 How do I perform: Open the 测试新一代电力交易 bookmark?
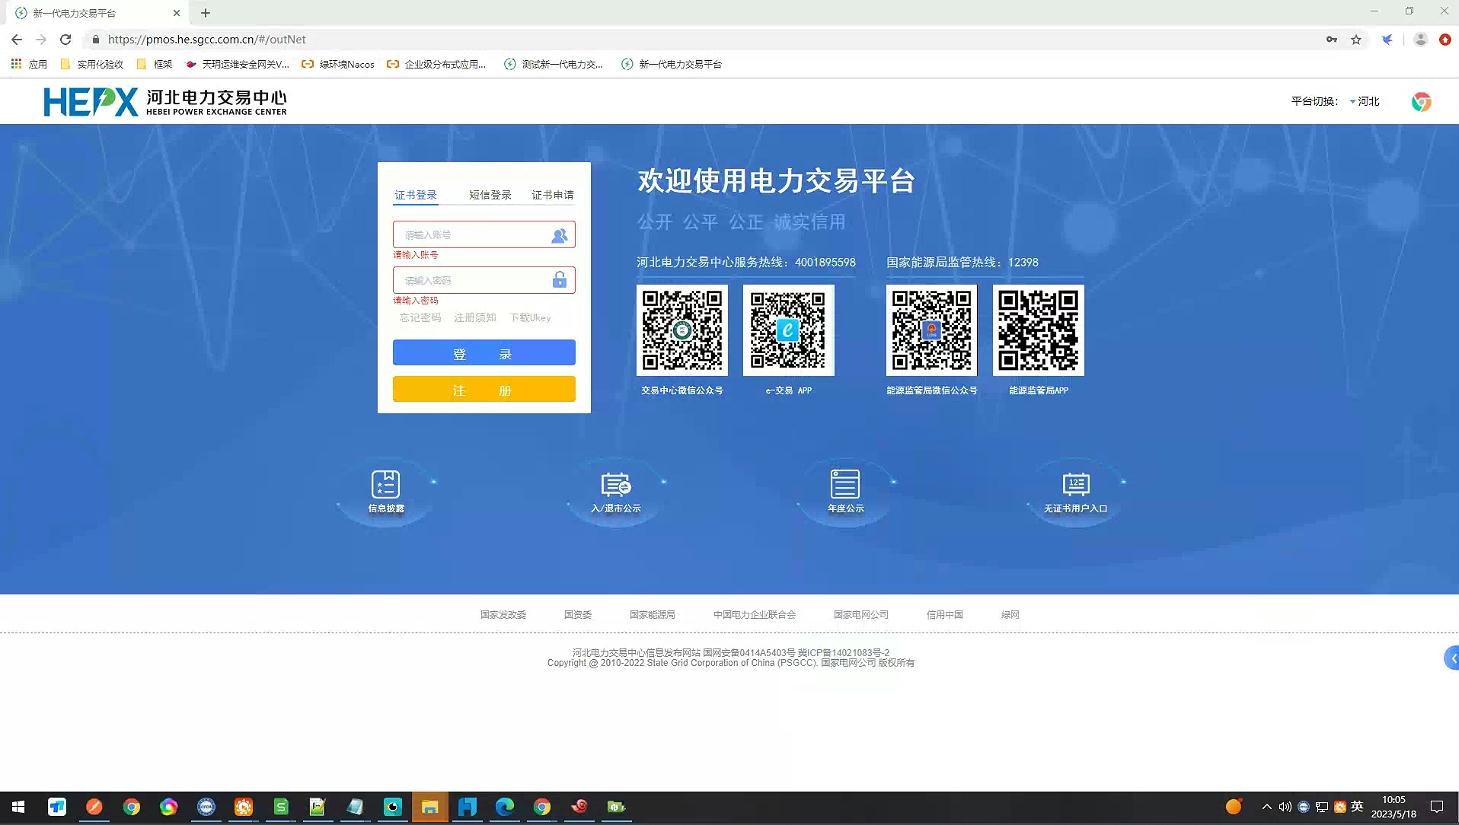[x=554, y=64]
